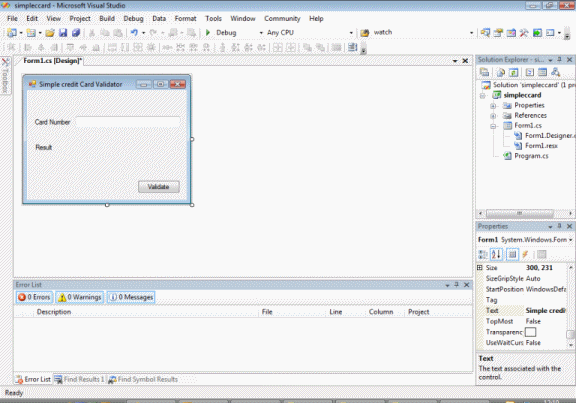
Task: Click the Save All icon
Action: (x=76, y=33)
